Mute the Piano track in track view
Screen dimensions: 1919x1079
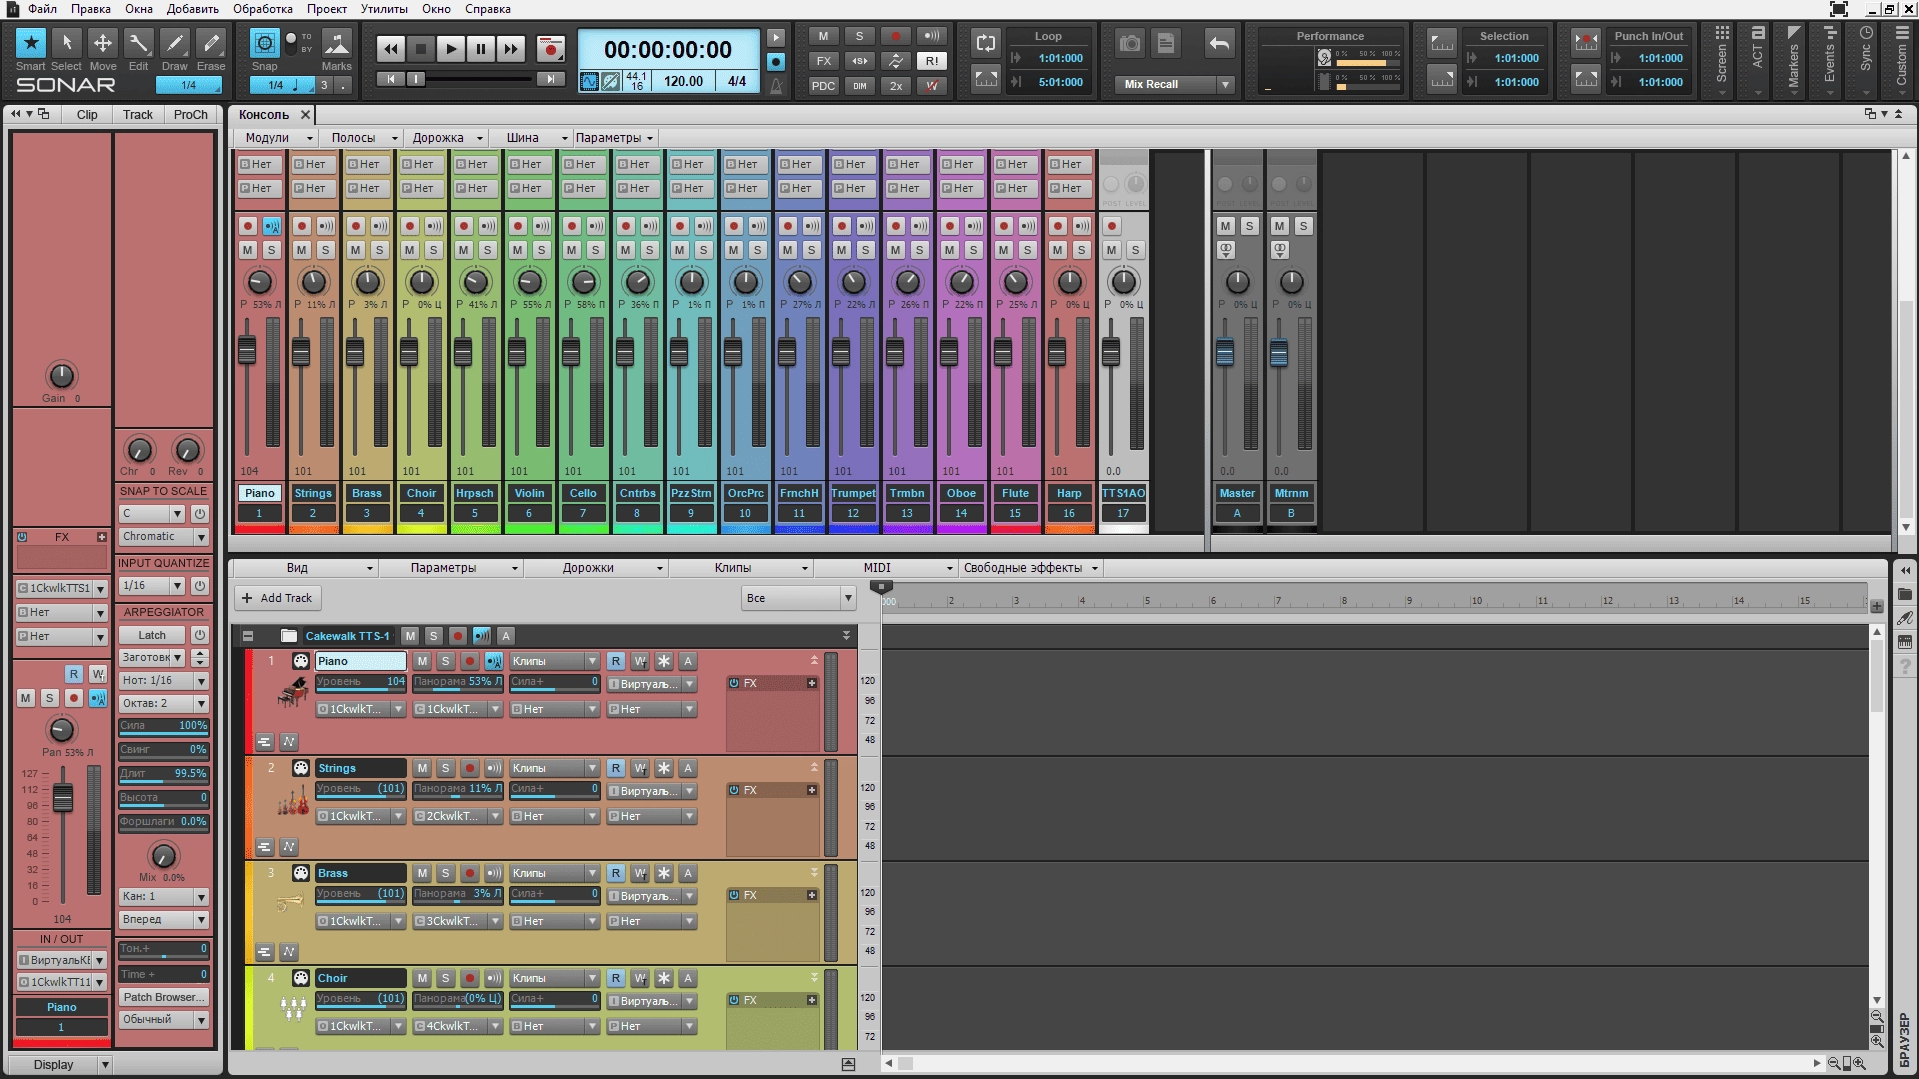pos(422,661)
